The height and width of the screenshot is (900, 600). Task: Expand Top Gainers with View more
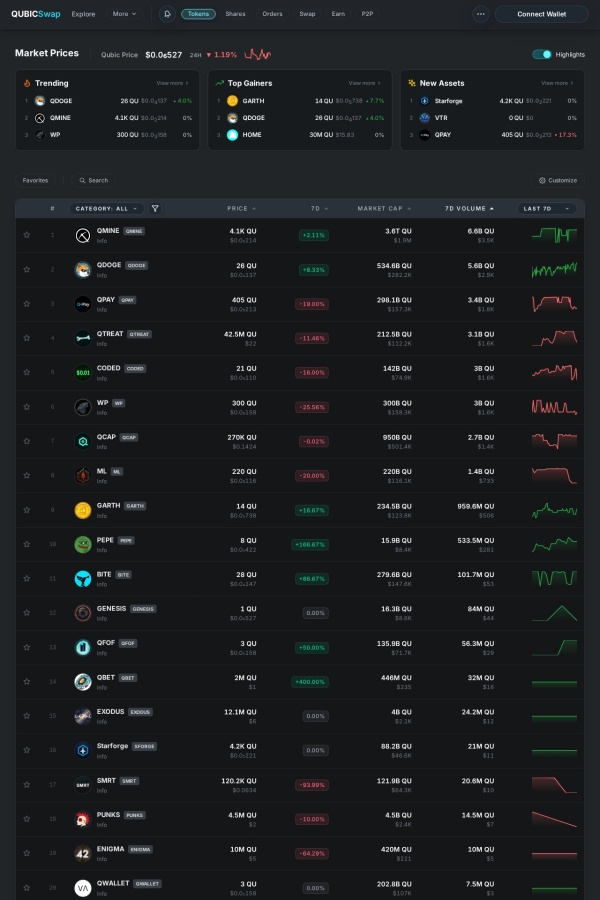pos(365,83)
